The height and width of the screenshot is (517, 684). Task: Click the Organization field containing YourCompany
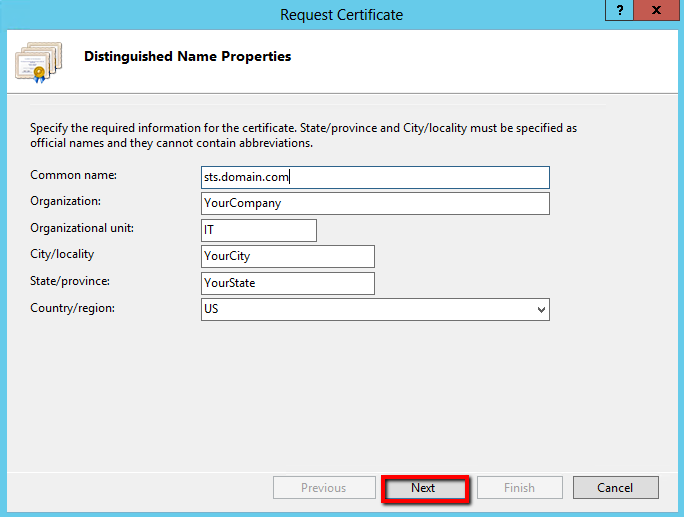click(375, 203)
